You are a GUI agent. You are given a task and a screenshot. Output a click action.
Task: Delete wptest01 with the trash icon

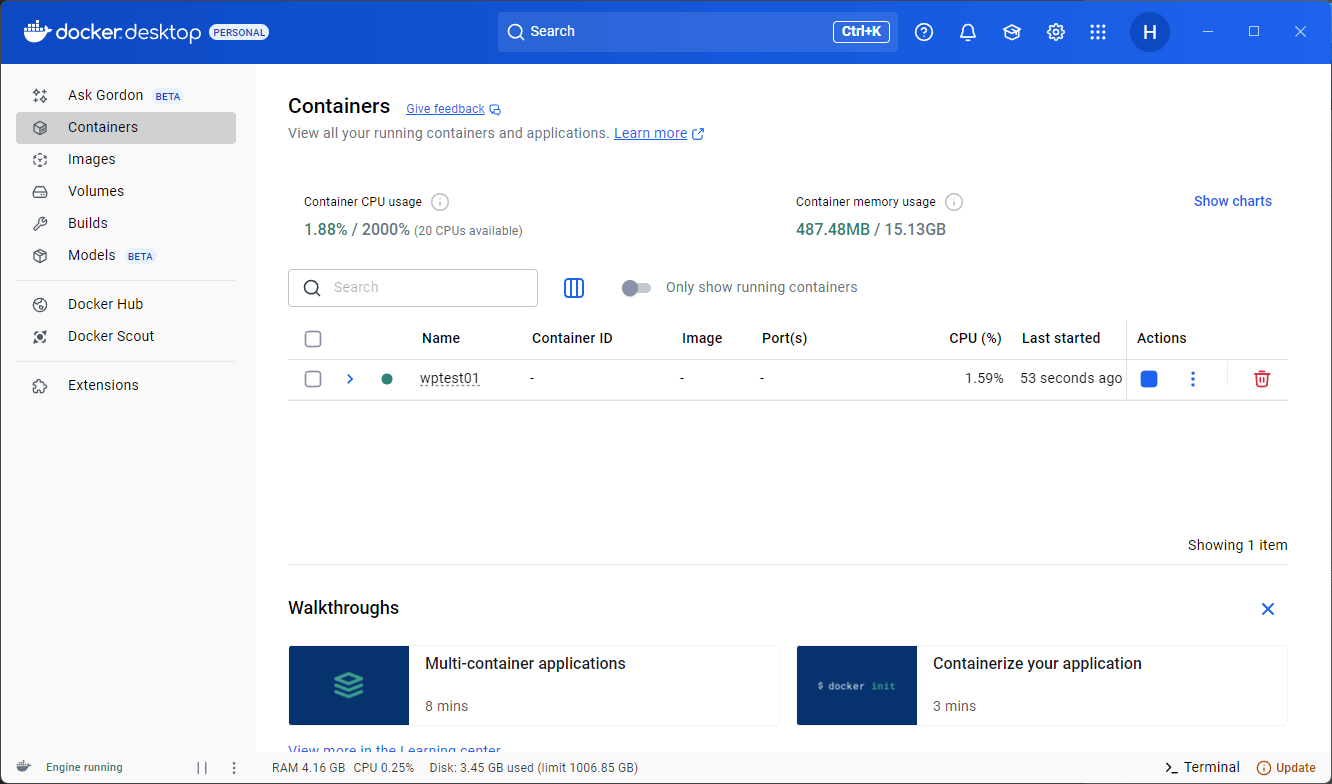tap(1262, 379)
